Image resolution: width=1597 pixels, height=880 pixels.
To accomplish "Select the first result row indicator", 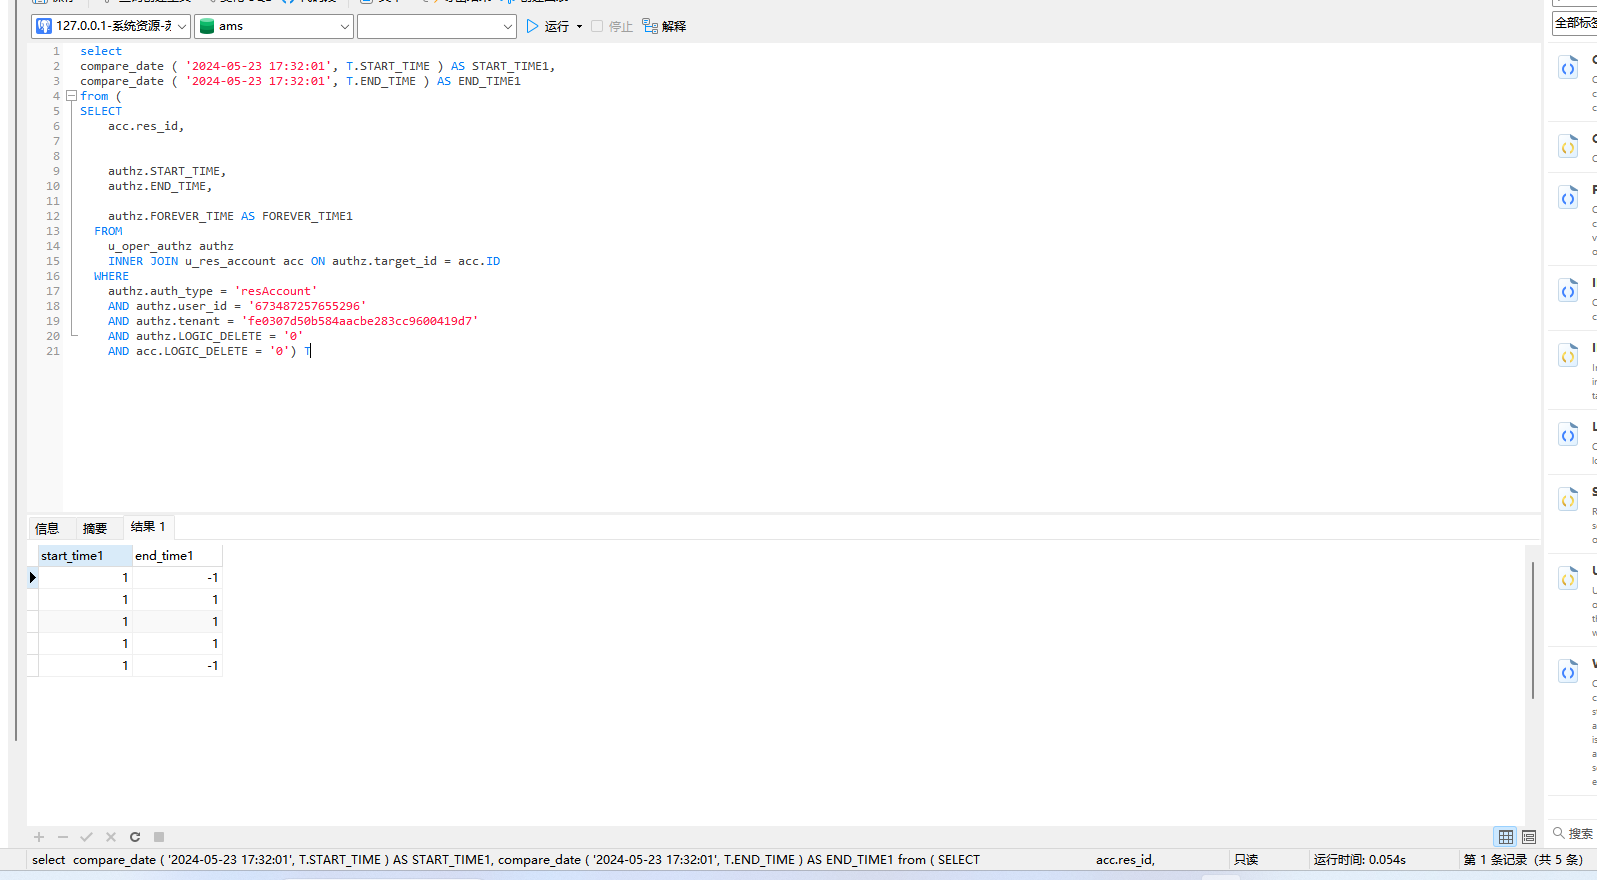I will 33,577.
